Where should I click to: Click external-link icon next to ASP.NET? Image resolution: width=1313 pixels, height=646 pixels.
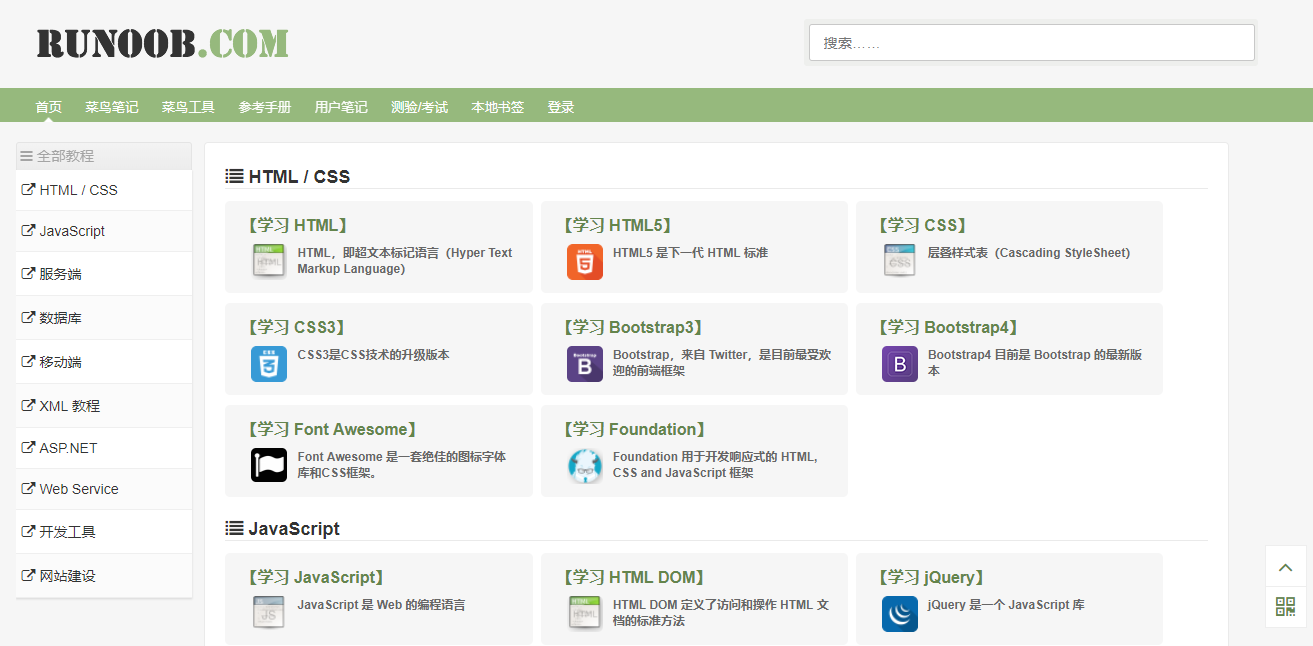[x=28, y=447]
